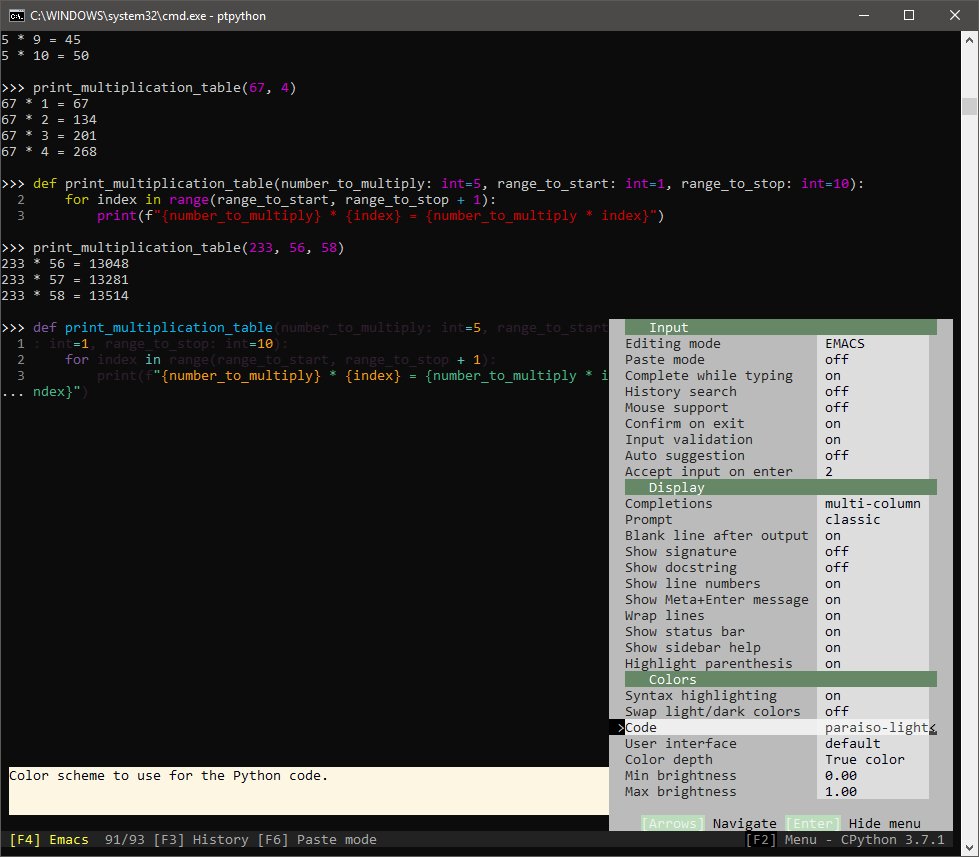Click the Input section header

click(780, 327)
